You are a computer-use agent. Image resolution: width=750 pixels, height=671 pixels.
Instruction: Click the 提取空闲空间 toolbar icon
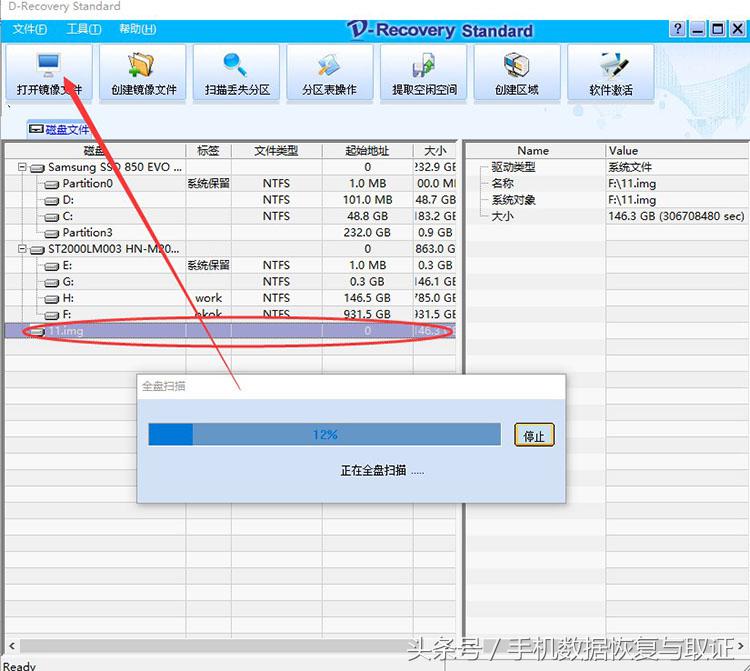coord(424,72)
